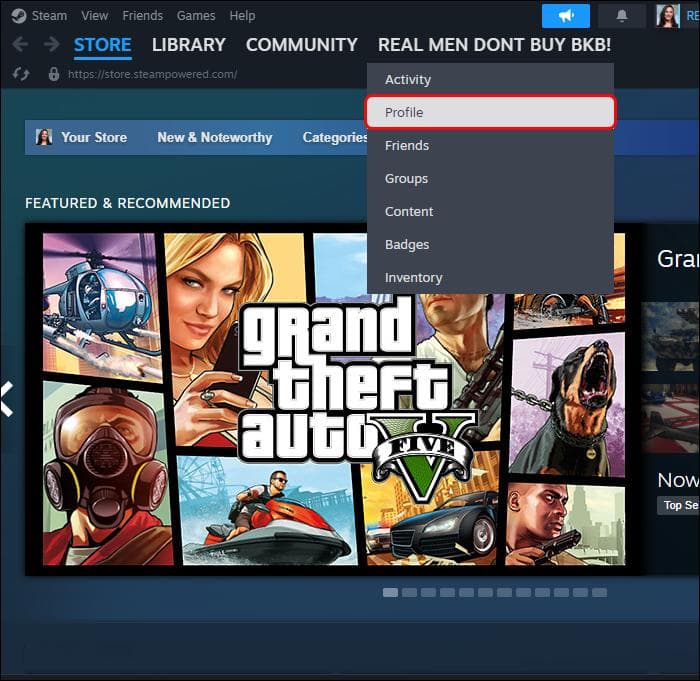Open the View menu
Image resolution: width=700 pixels, height=681 pixels.
coord(95,16)
